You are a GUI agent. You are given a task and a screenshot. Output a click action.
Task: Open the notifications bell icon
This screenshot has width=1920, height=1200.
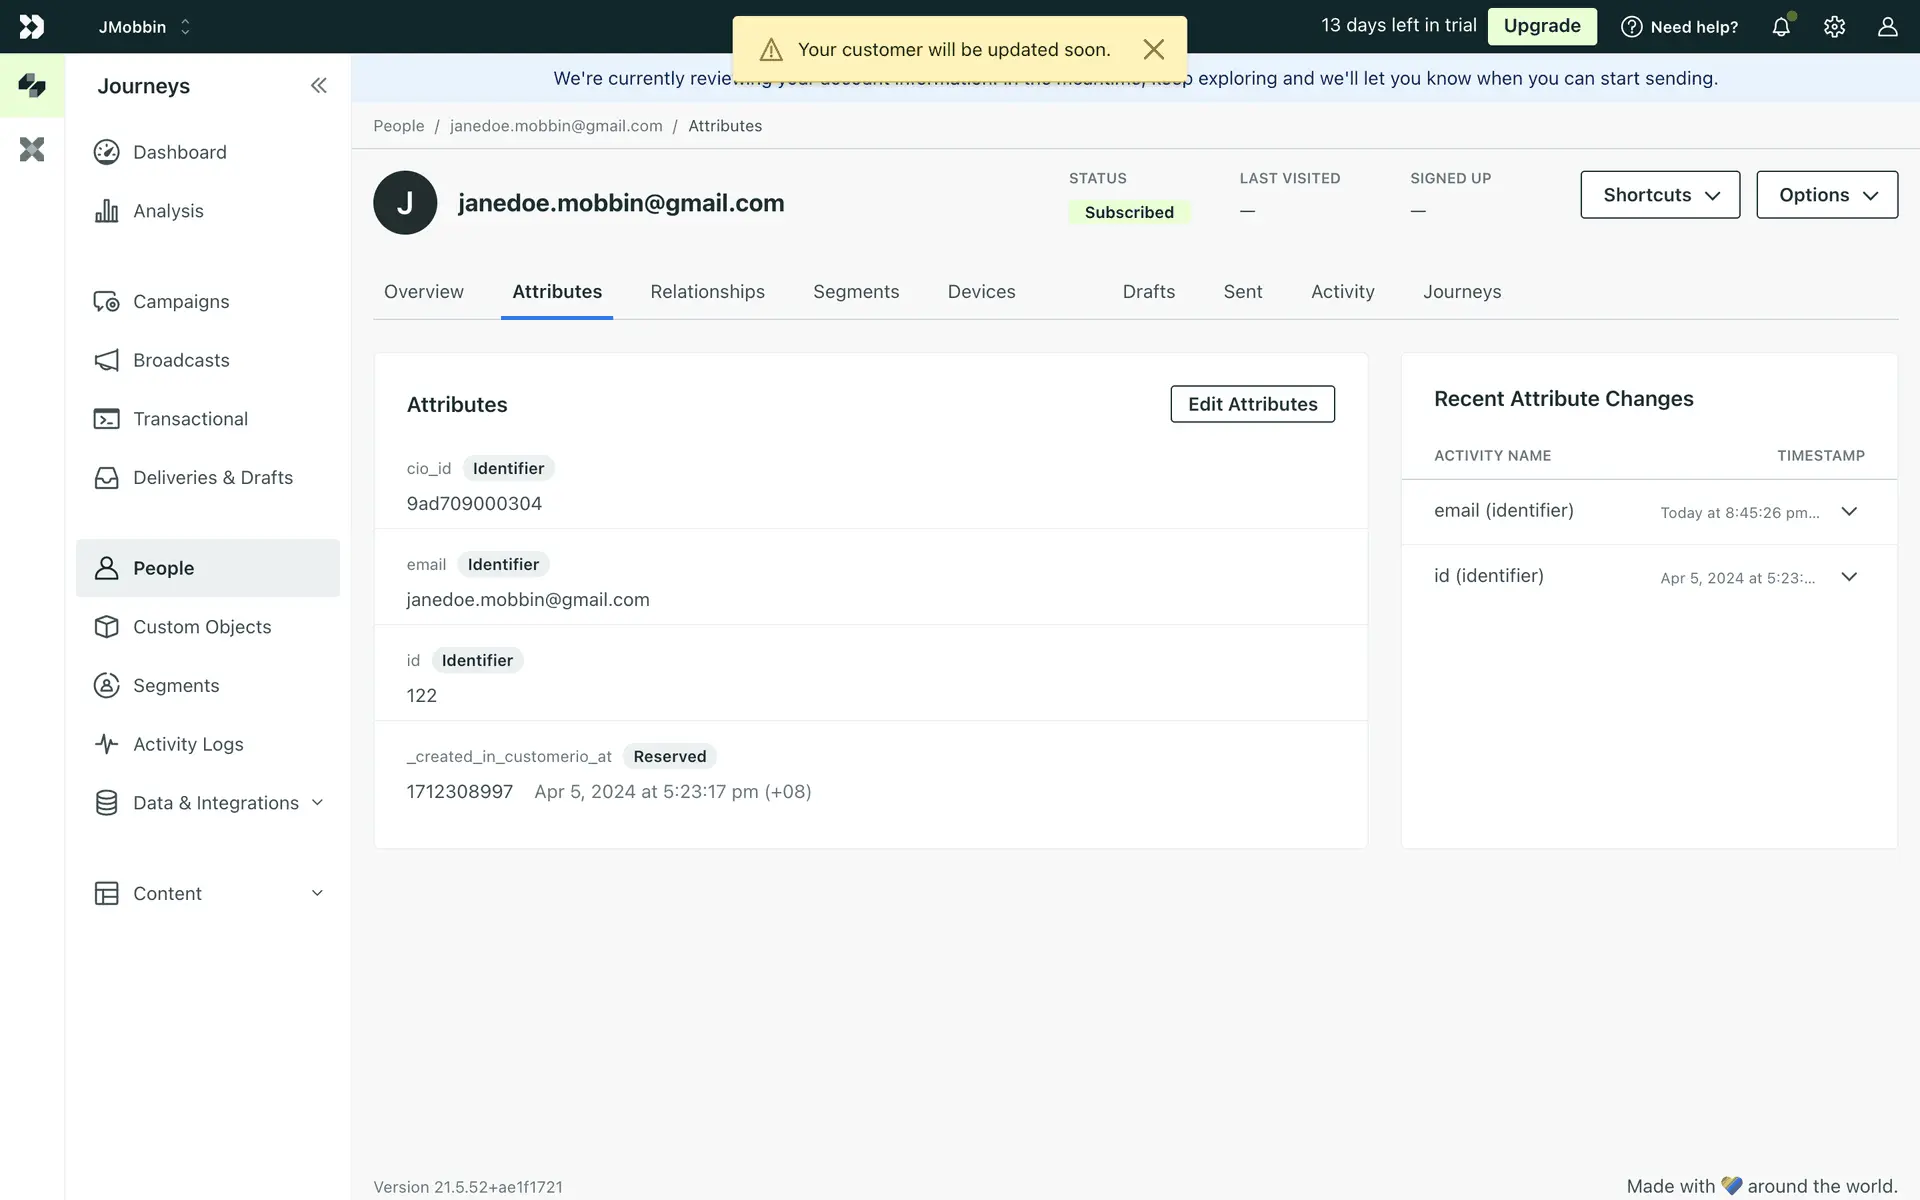tap(1781, 27)
